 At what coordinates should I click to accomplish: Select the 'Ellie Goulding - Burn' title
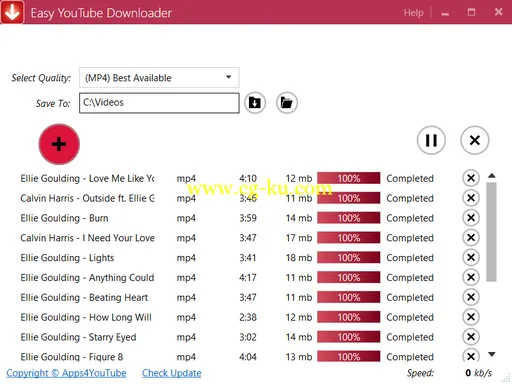[x=64, y=218]
